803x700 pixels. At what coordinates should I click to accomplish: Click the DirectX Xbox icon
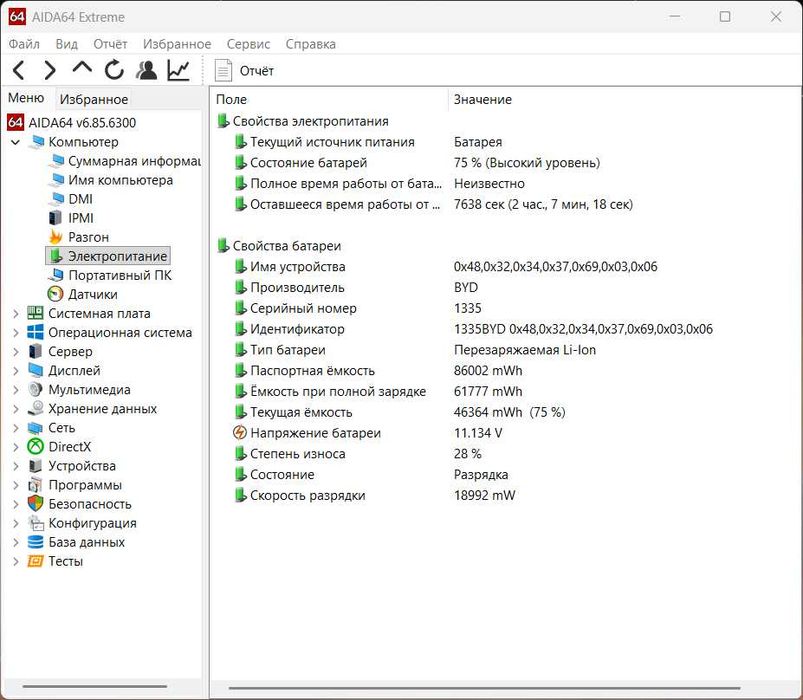tap(35, 447)
